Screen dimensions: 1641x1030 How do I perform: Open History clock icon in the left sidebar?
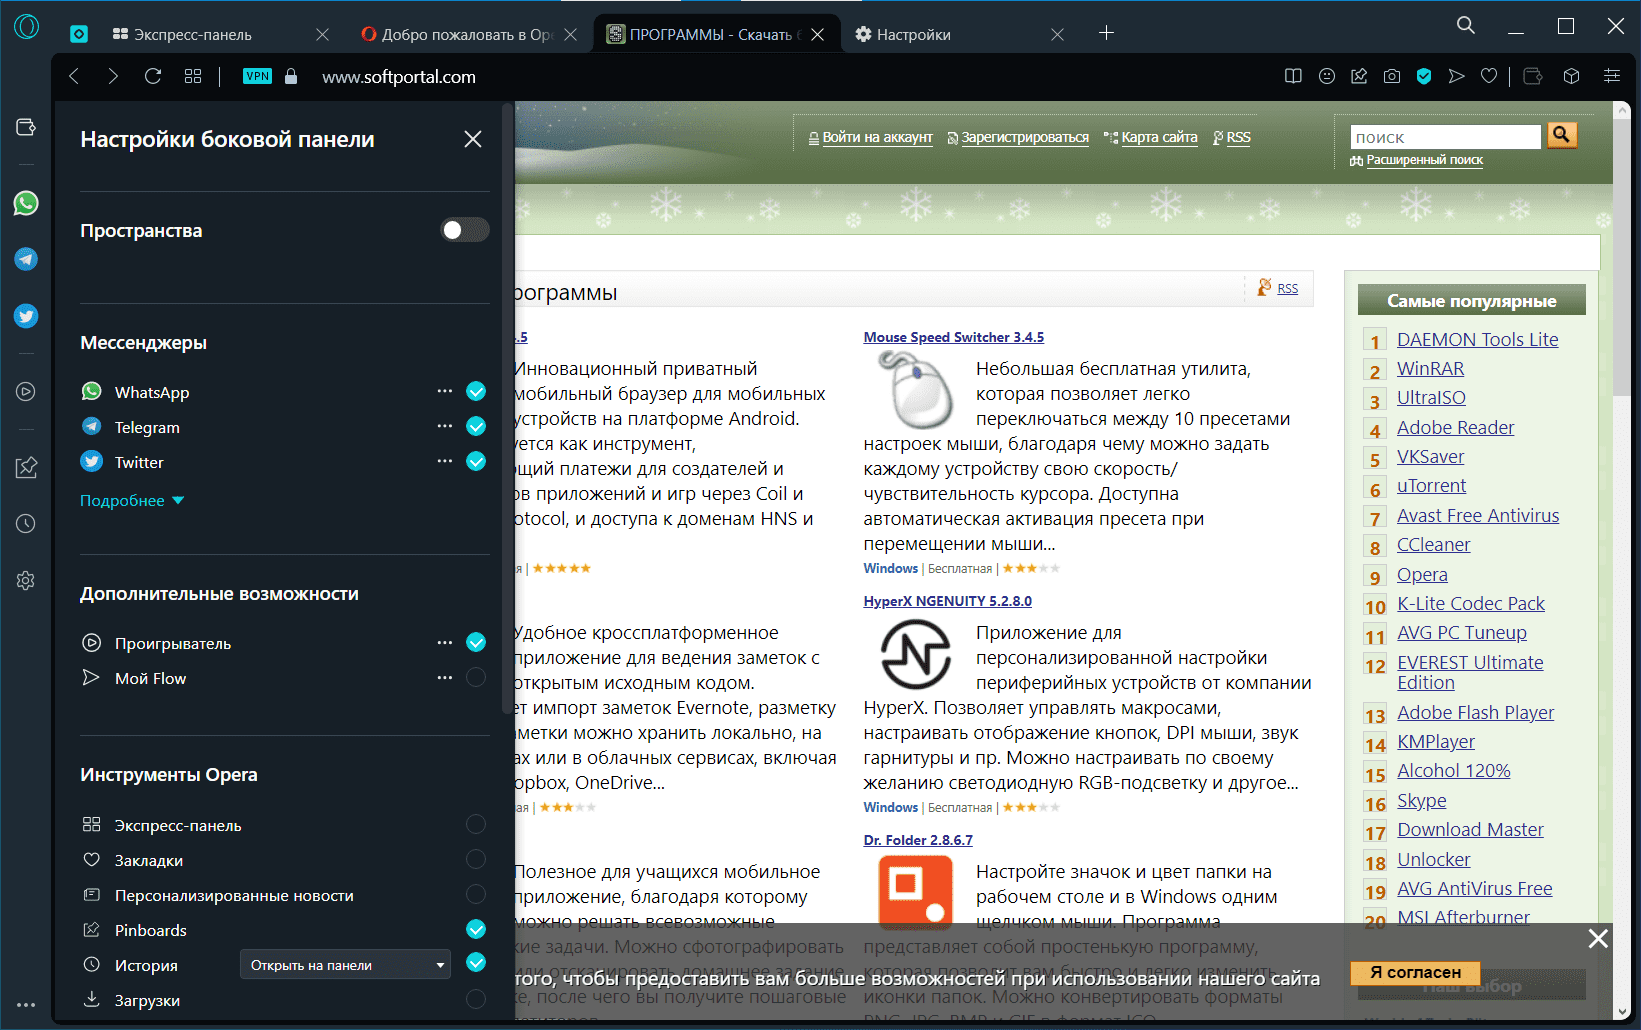point(26,524)
